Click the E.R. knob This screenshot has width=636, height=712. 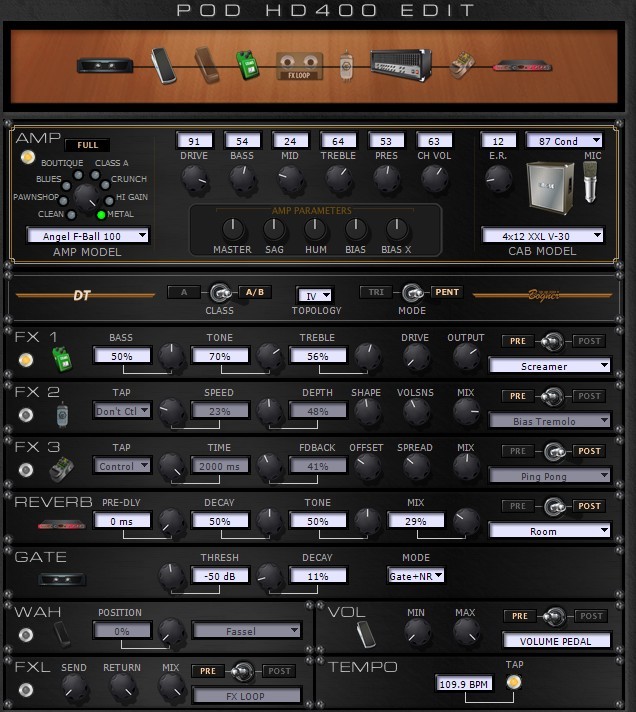tap(498, 178)
